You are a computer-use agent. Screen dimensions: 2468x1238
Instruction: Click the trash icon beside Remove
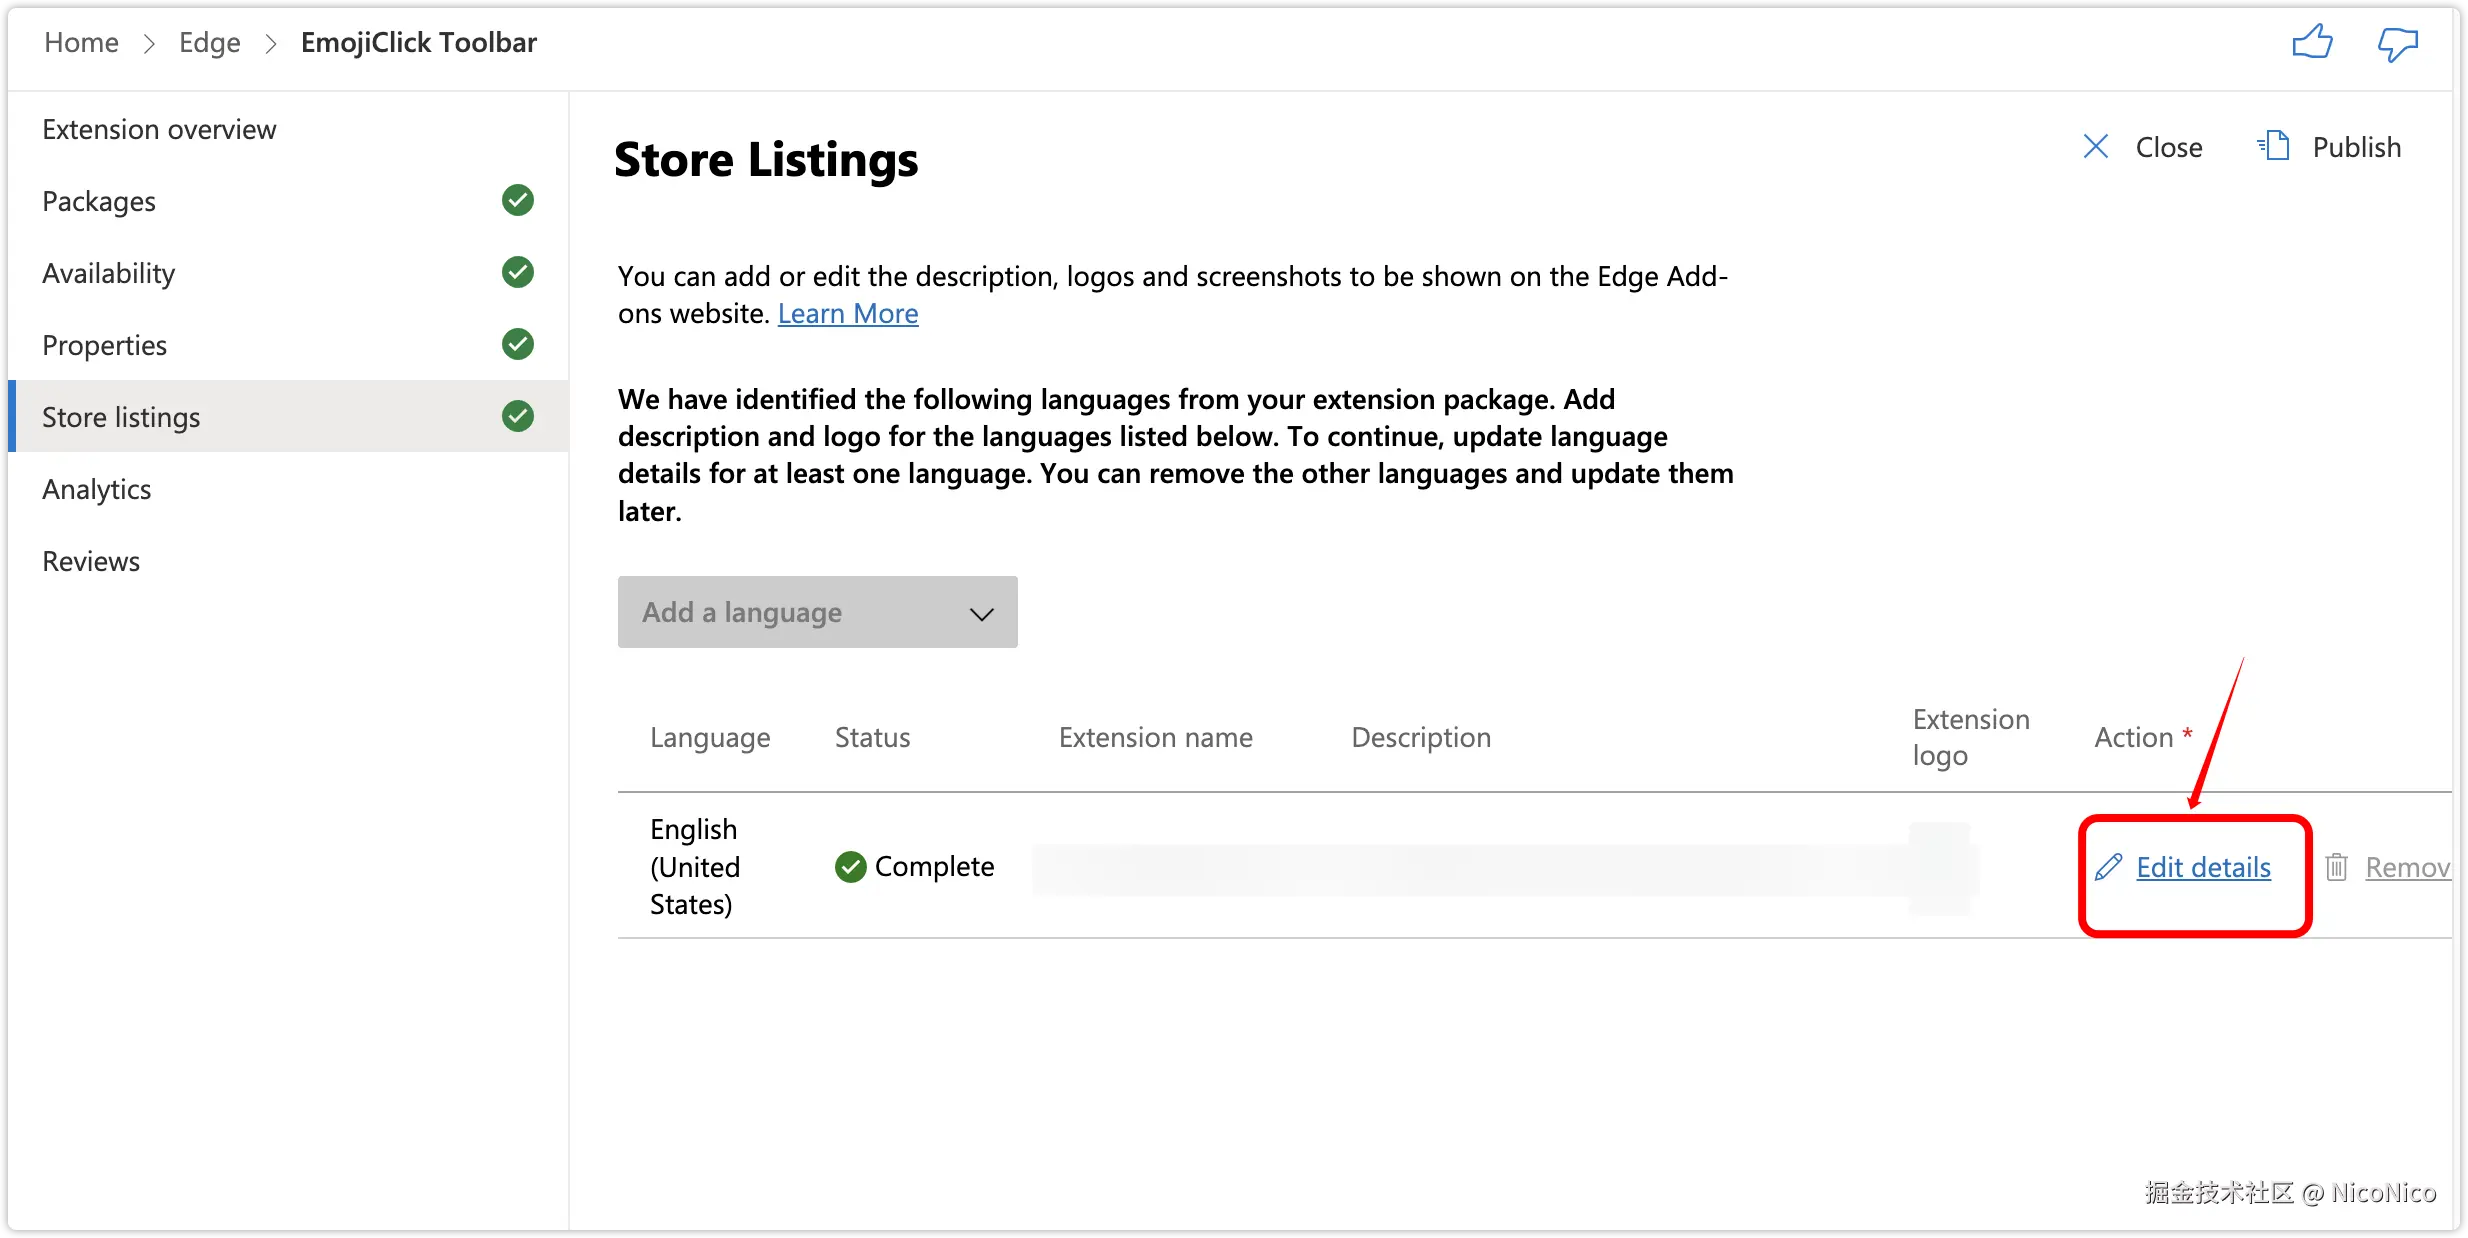[x=2336, y=867]
